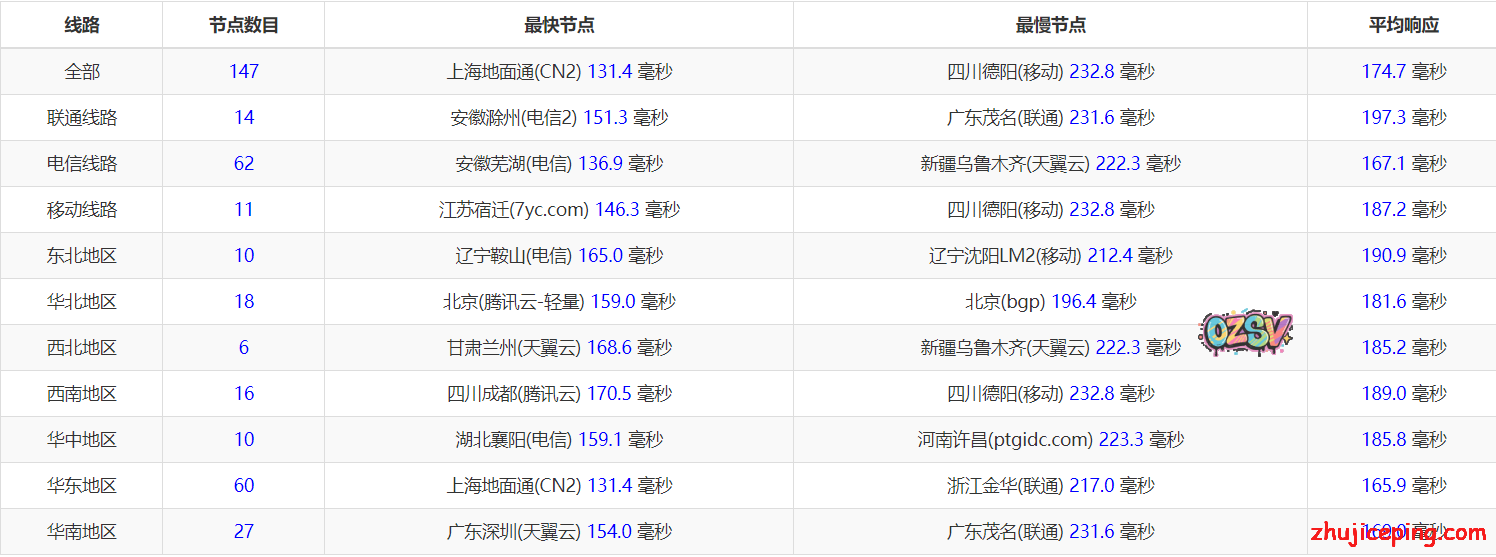Click 河南许昌(ptgidc.com) 223.3 毫秒 slowest node

[1050, 439]
